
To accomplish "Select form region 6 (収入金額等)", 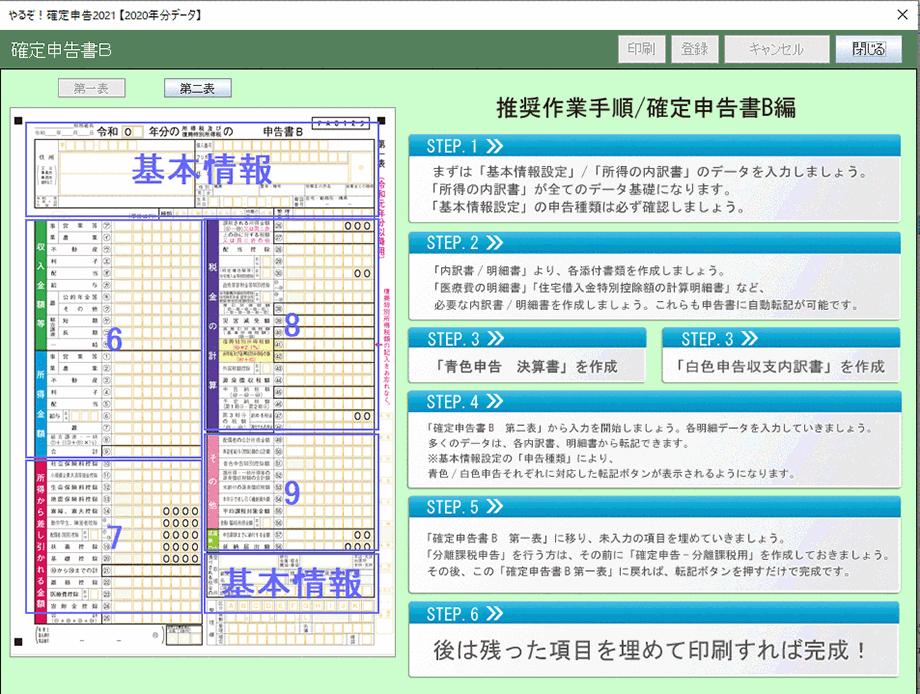I will [114, 338].
